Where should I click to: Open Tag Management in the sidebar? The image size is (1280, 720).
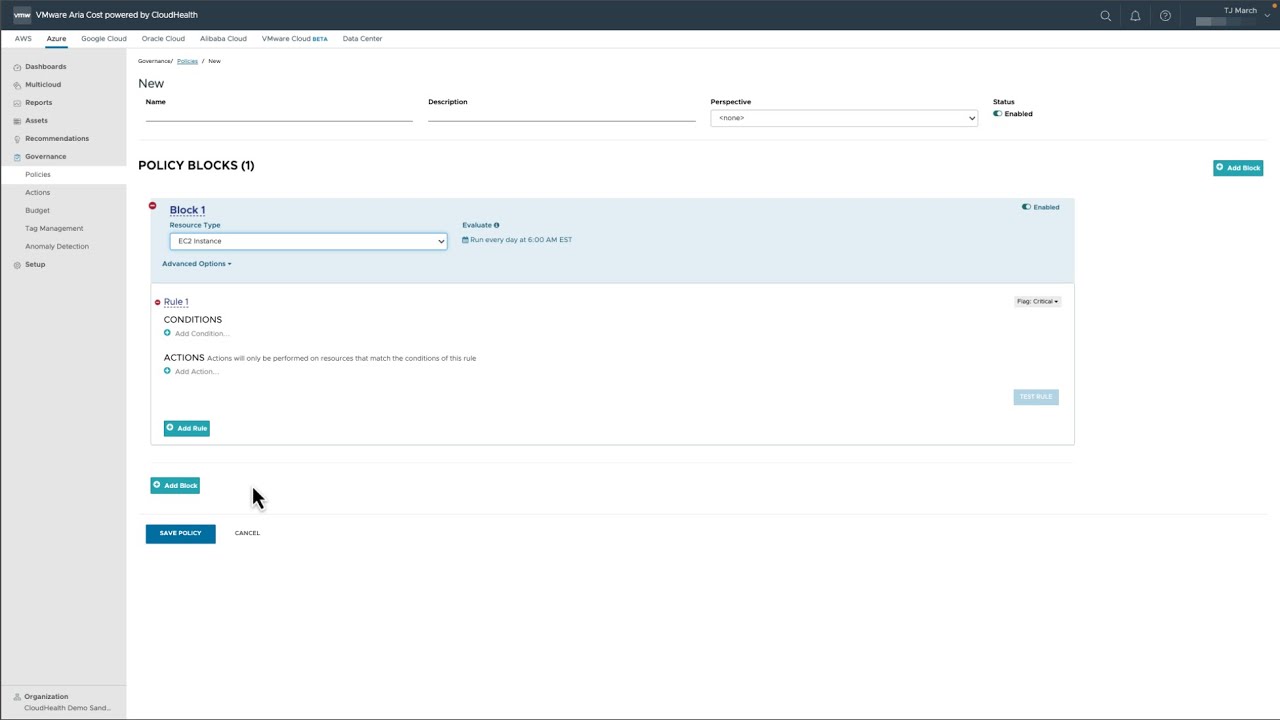[x=54, y=229]
